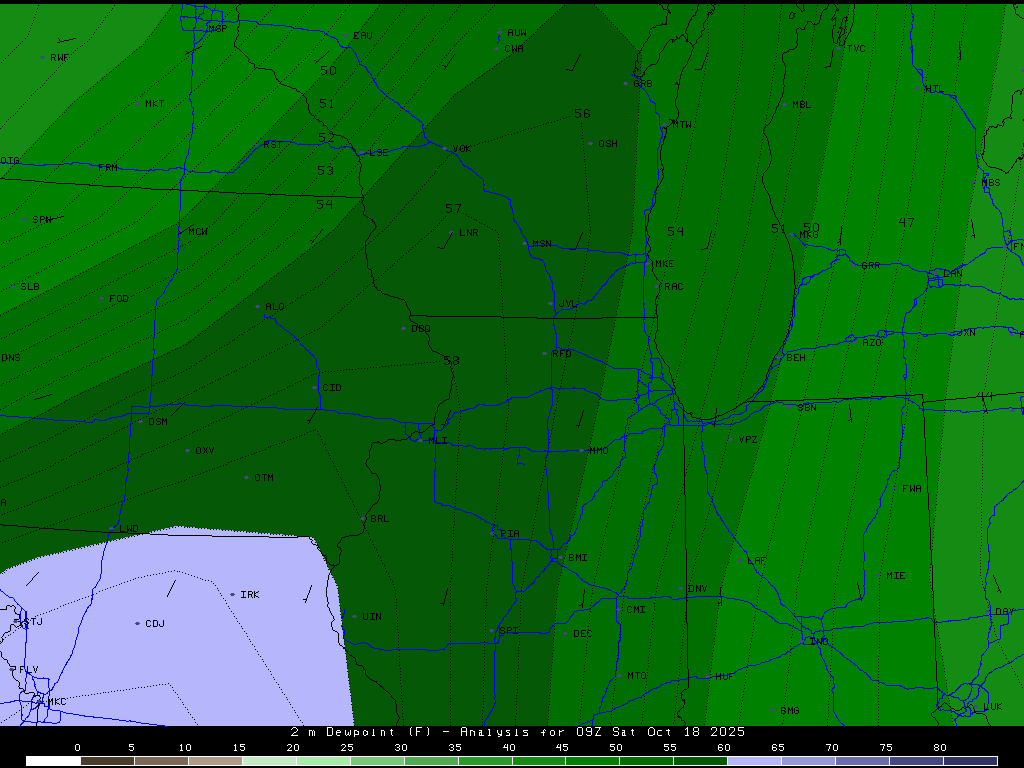This screenshot has height=768, width=1024.
Task: Click the legend value 80
Action: point(940,748)
